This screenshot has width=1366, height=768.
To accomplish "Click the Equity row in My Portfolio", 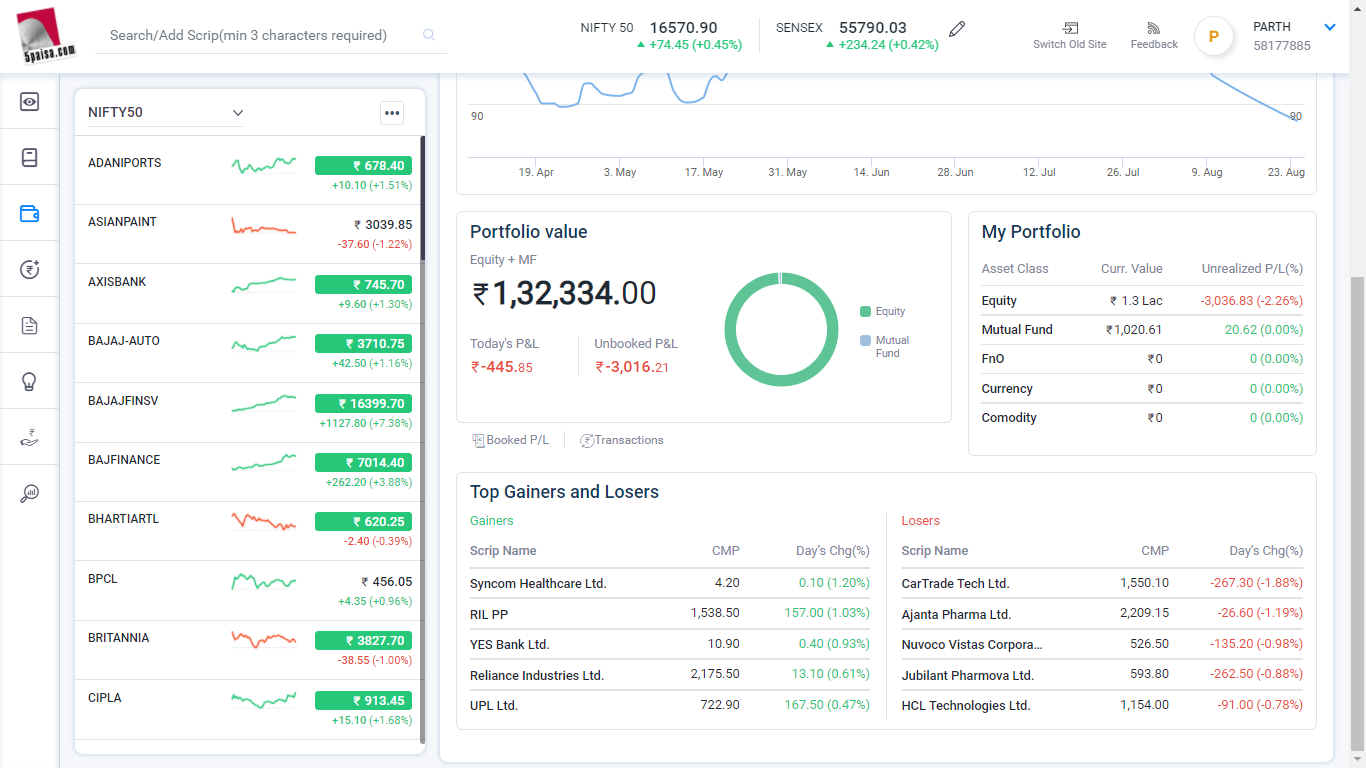I will pyautogui.click(x=1142, y=301).
